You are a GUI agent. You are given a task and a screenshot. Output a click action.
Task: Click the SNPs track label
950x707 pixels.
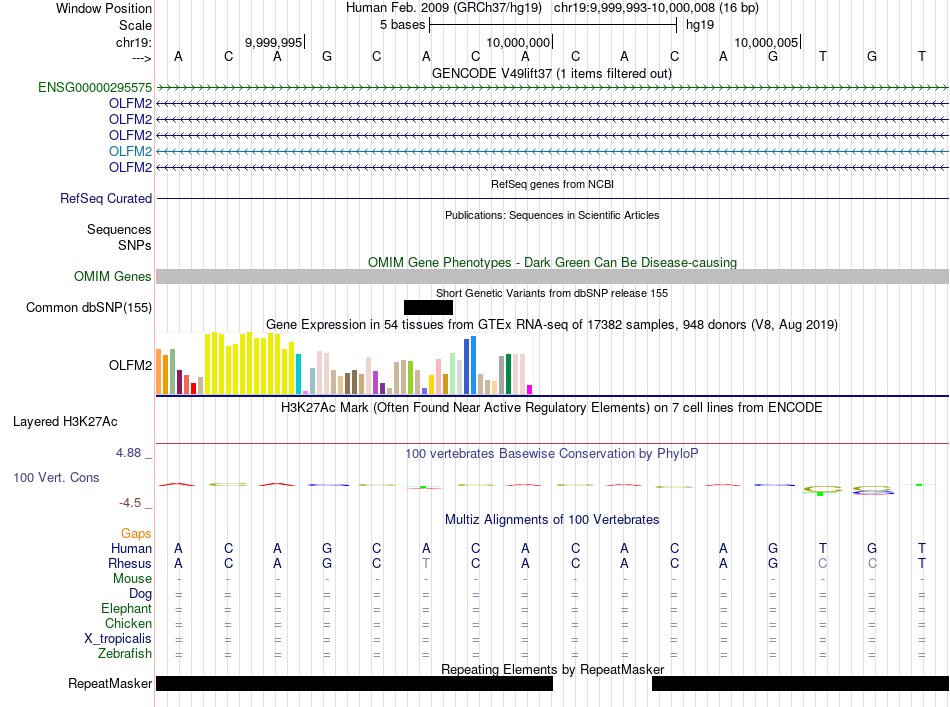coord(135,245)
